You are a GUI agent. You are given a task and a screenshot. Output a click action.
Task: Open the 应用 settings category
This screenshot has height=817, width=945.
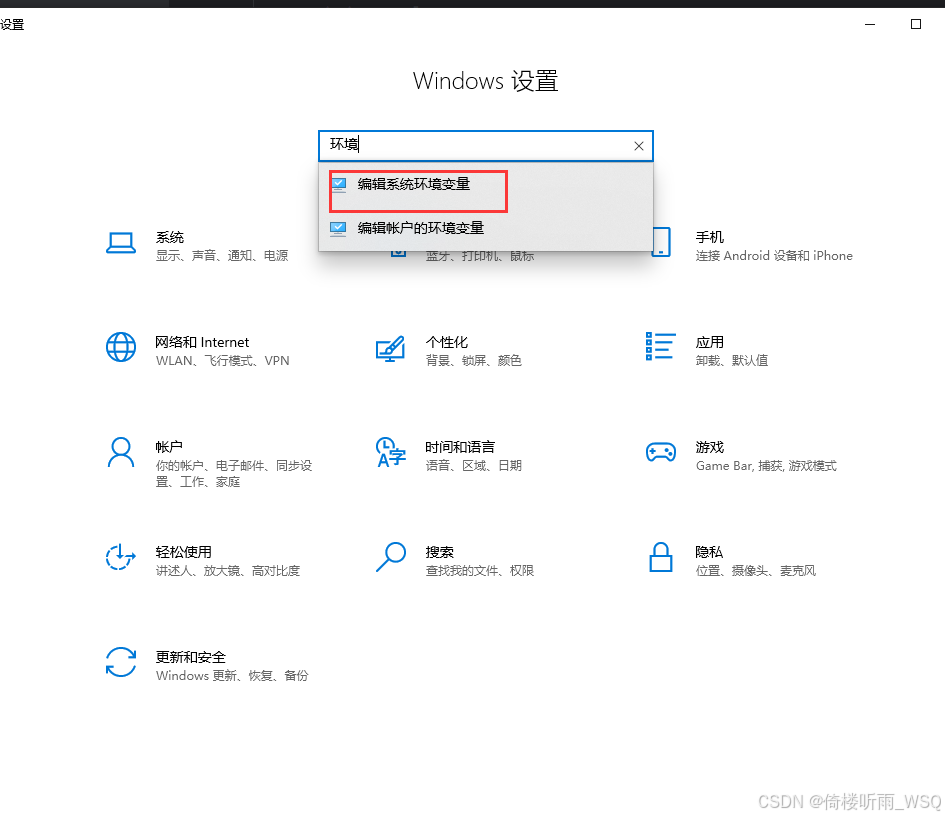[x=707, y=351]
